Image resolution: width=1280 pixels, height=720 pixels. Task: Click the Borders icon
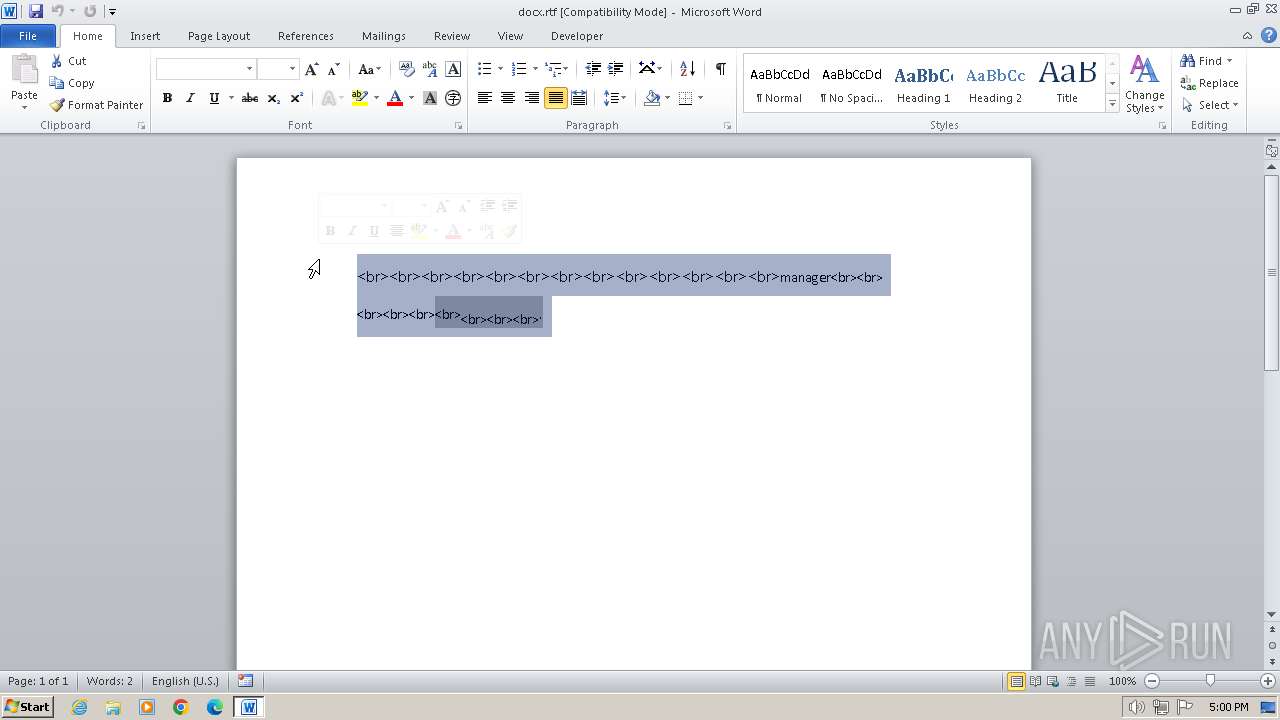[x=685, y=98]
